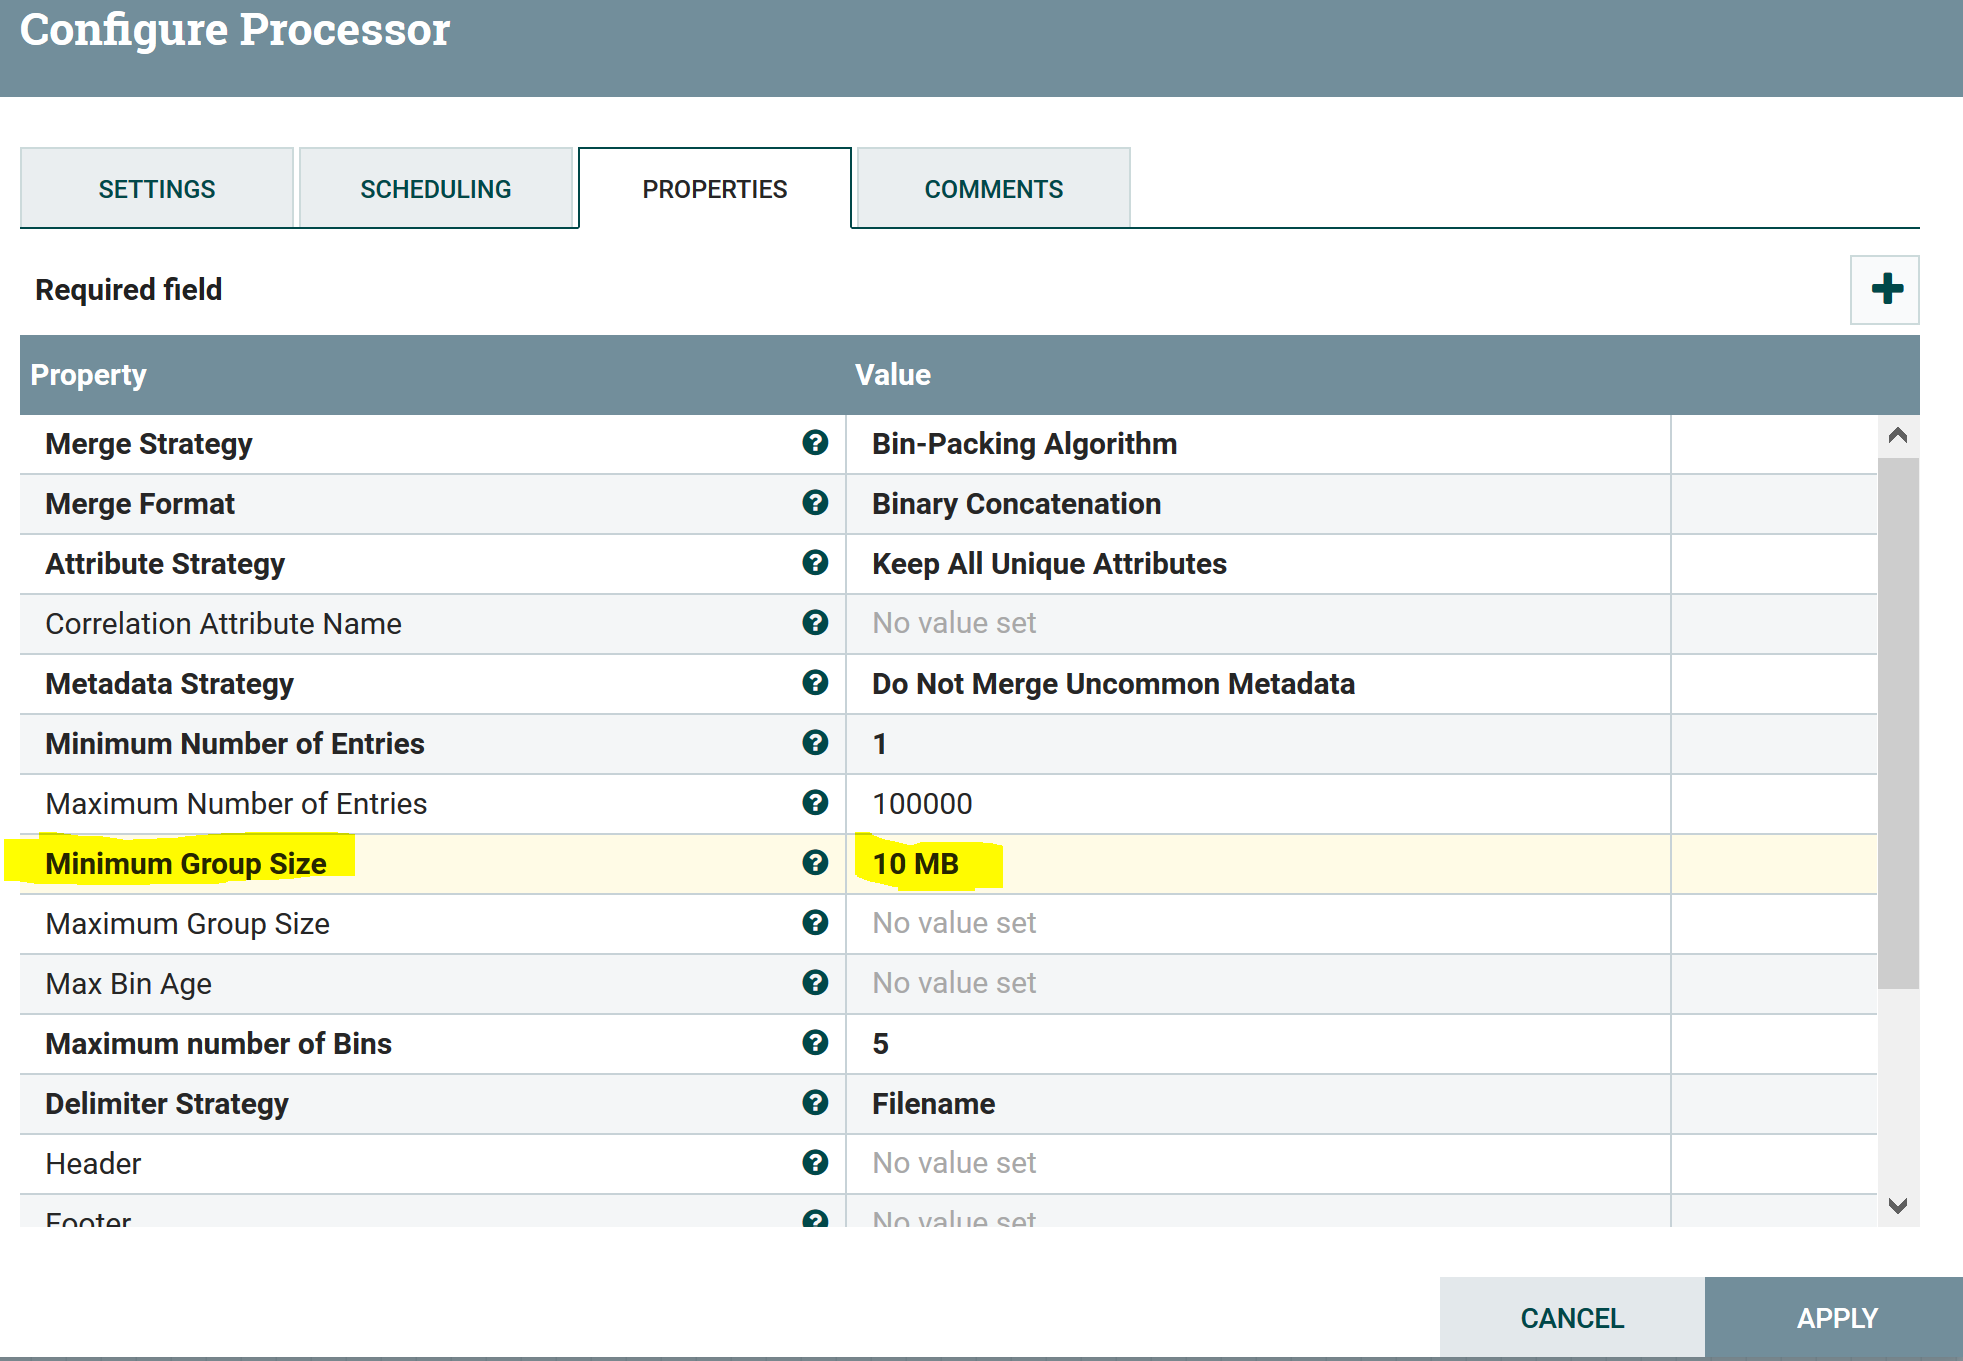This screenshot has width=1963, height=1361.
Task: Click the Minimum Number of Entries help icon
Action: (x=816, y=743)
